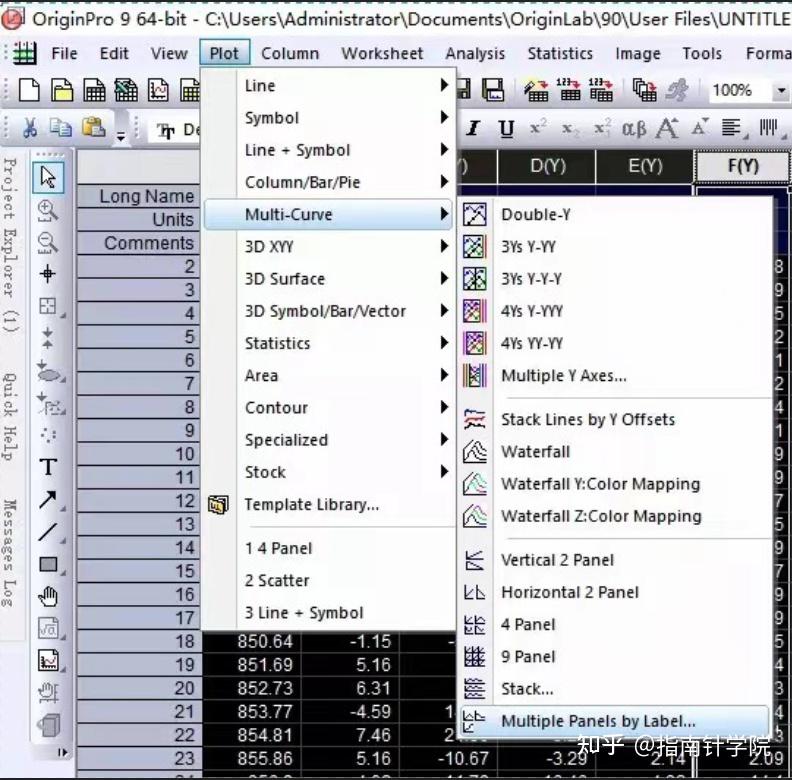
Task: Choose Multiple Panels by Label option
Action: click(615, 721)
